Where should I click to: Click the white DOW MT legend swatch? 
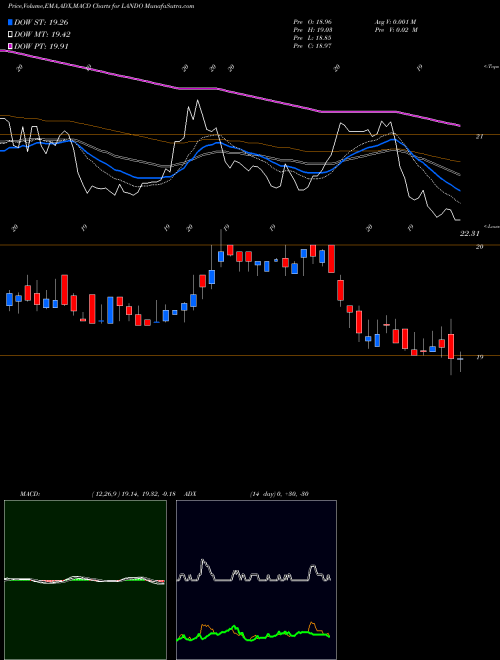point(10,35)
